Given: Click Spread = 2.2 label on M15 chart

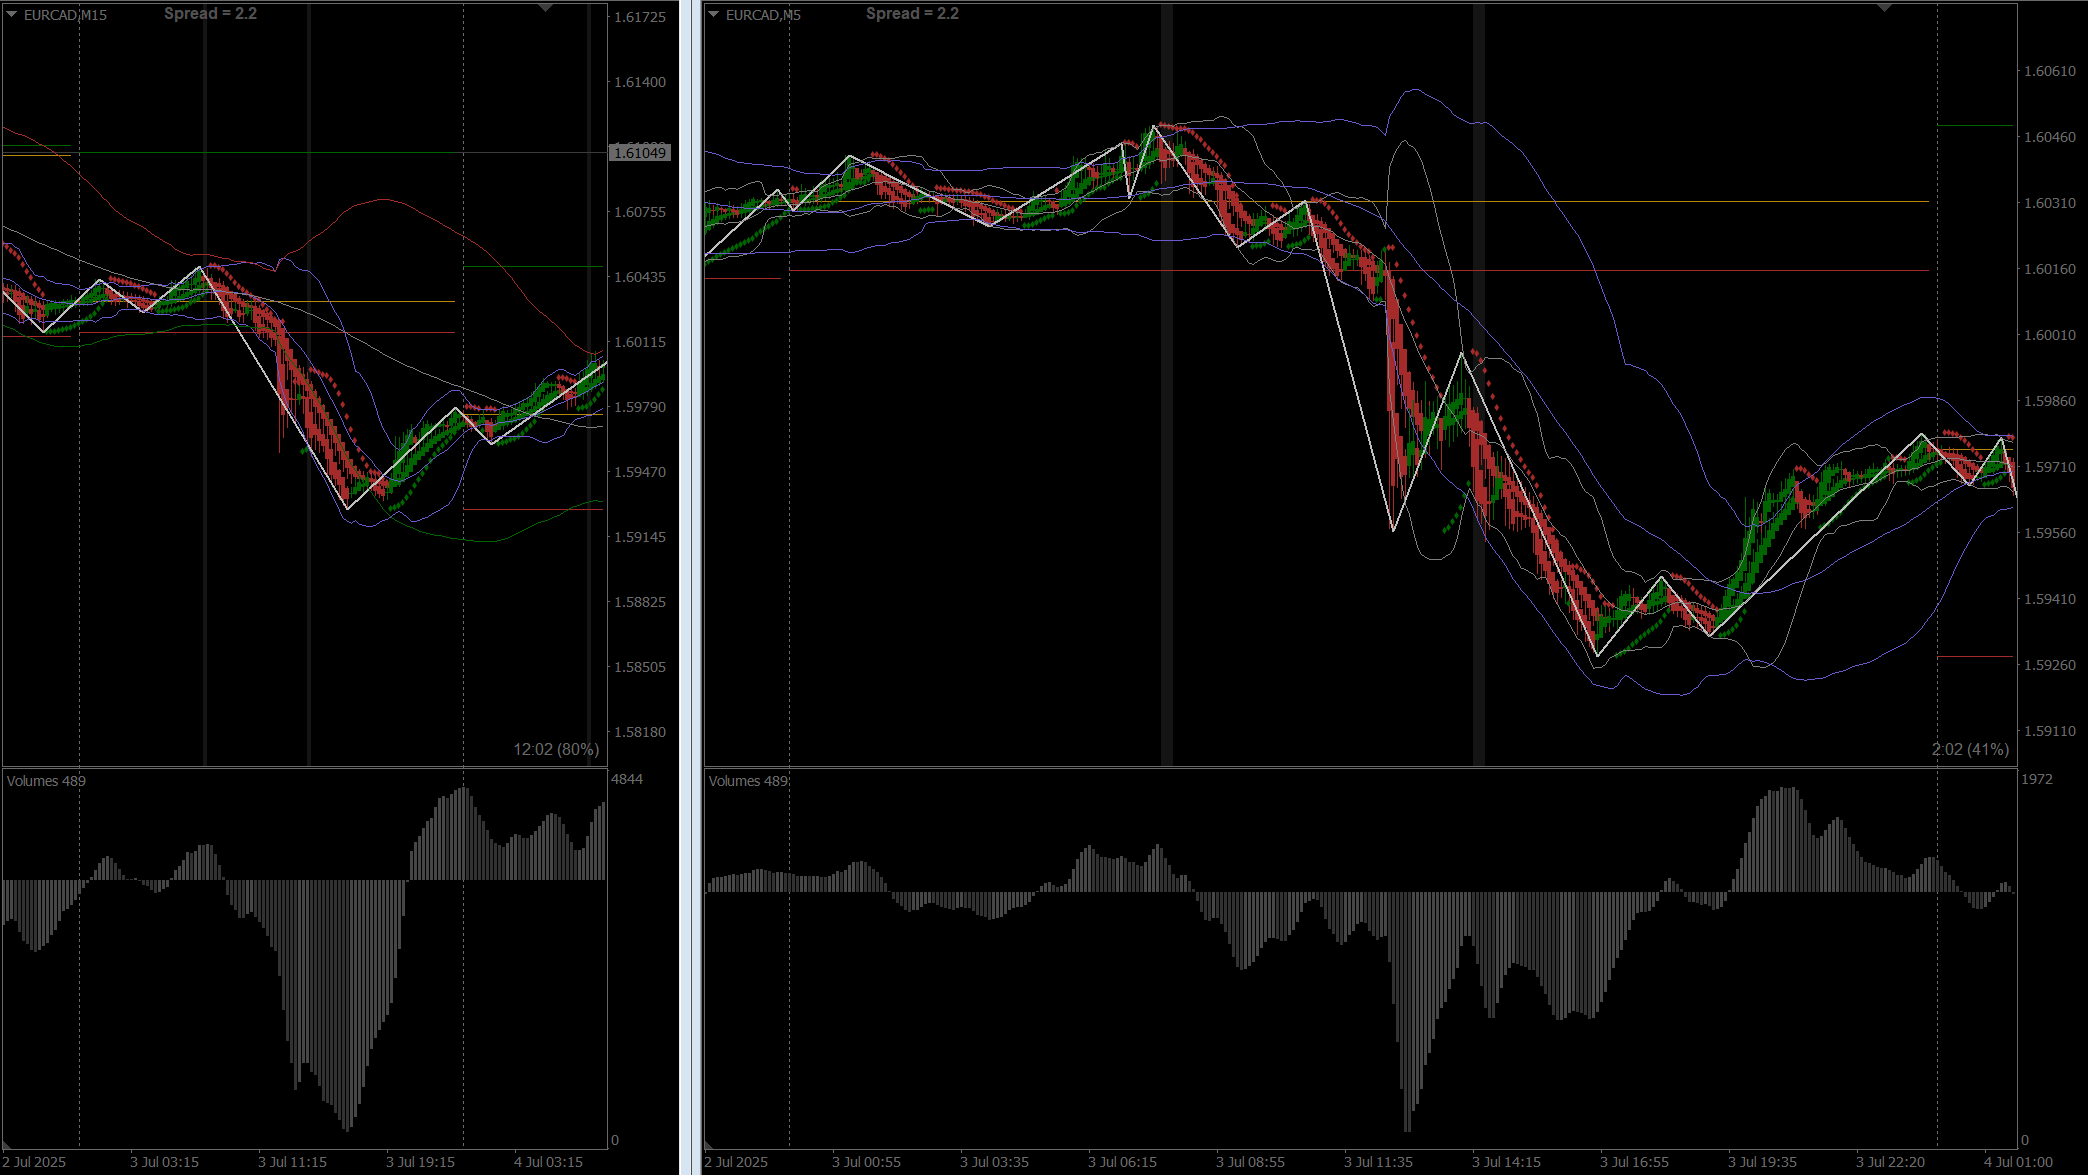Looking at the screenshot, I should click(x=210, y=14).
